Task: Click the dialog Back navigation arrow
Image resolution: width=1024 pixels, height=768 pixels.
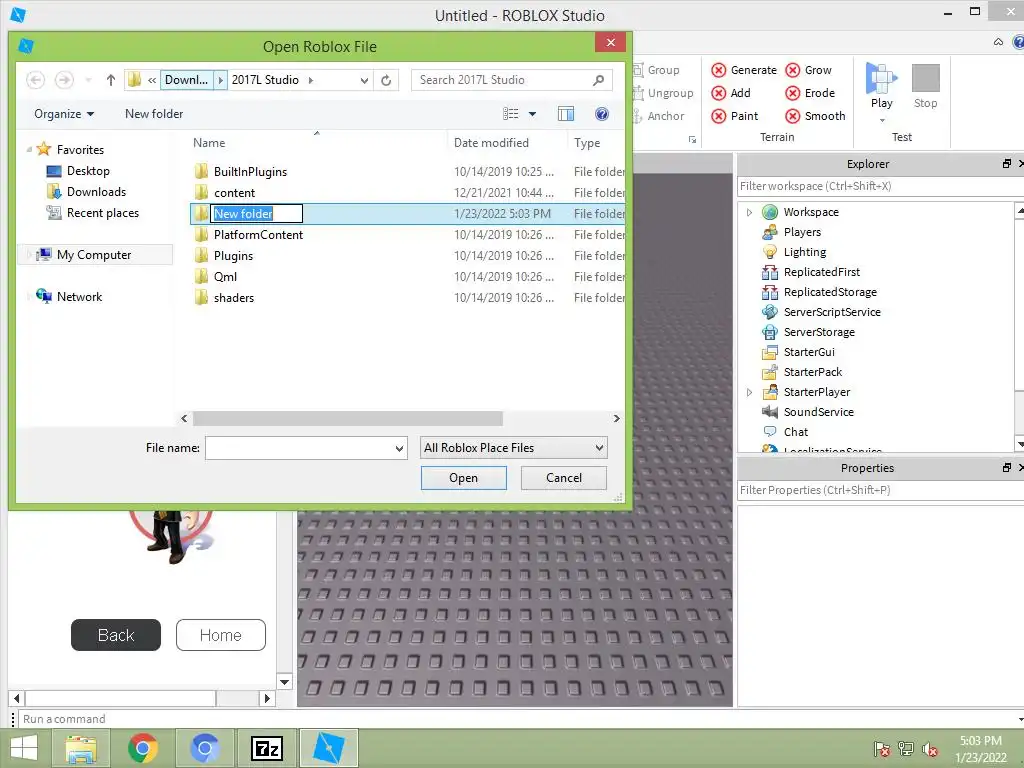Action: click(x=35, y=80)
